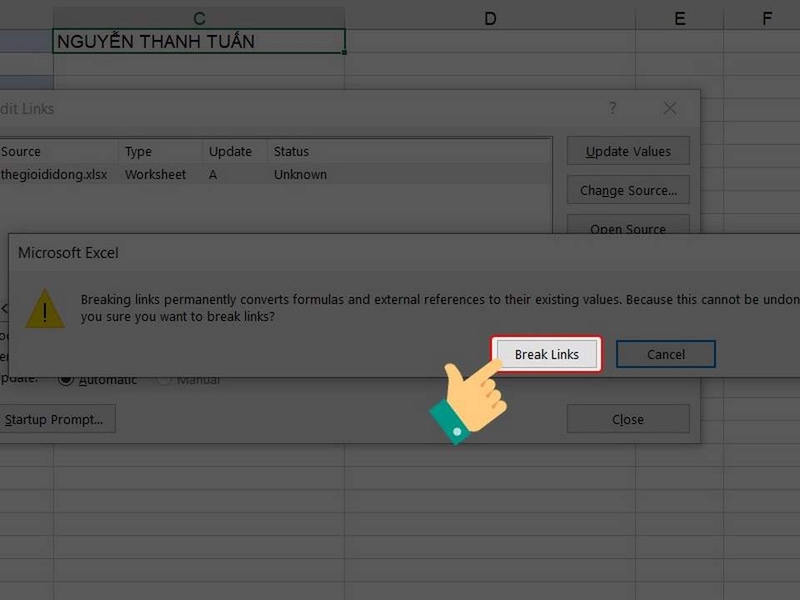Viewport: 800px width, 600px height.
Task: Click Update column header
Action: (x=235, y=152)
